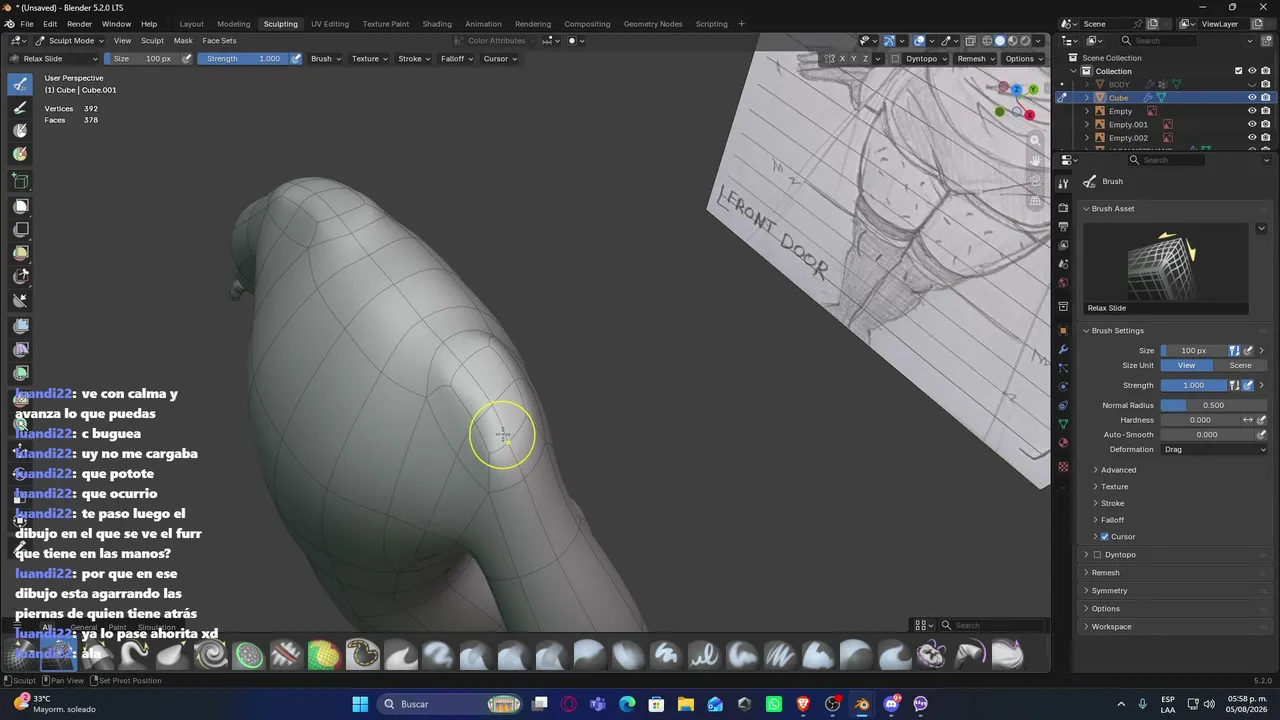This screenshot has height=720, width=1280.
Task: Select material preview viewport shading
Action: (1012, 41)
